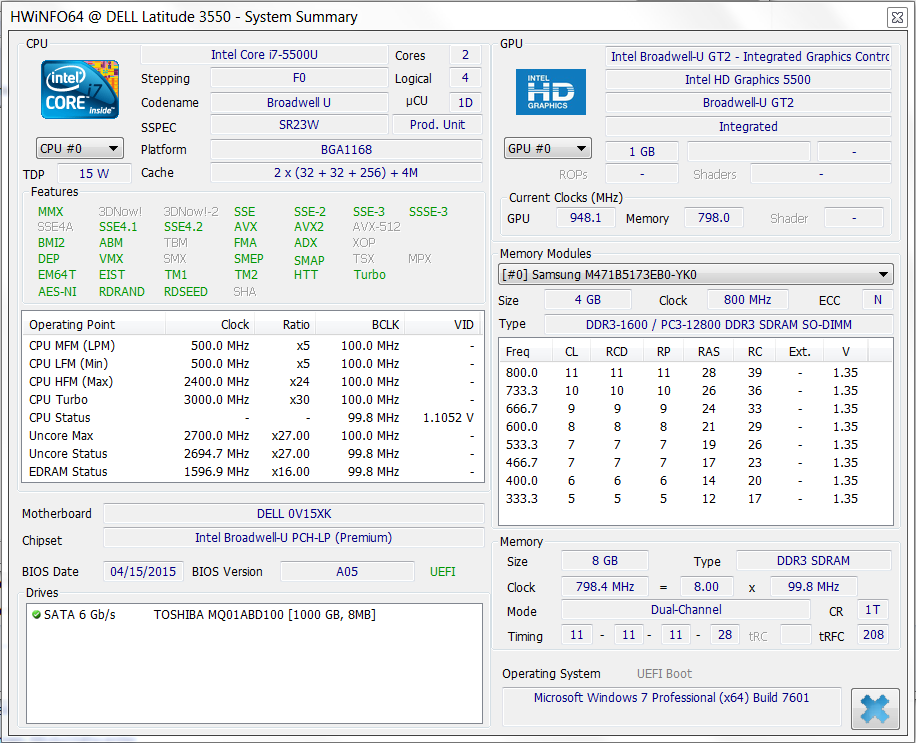Click the Motherboard value DELL 0V15XK

294,513
